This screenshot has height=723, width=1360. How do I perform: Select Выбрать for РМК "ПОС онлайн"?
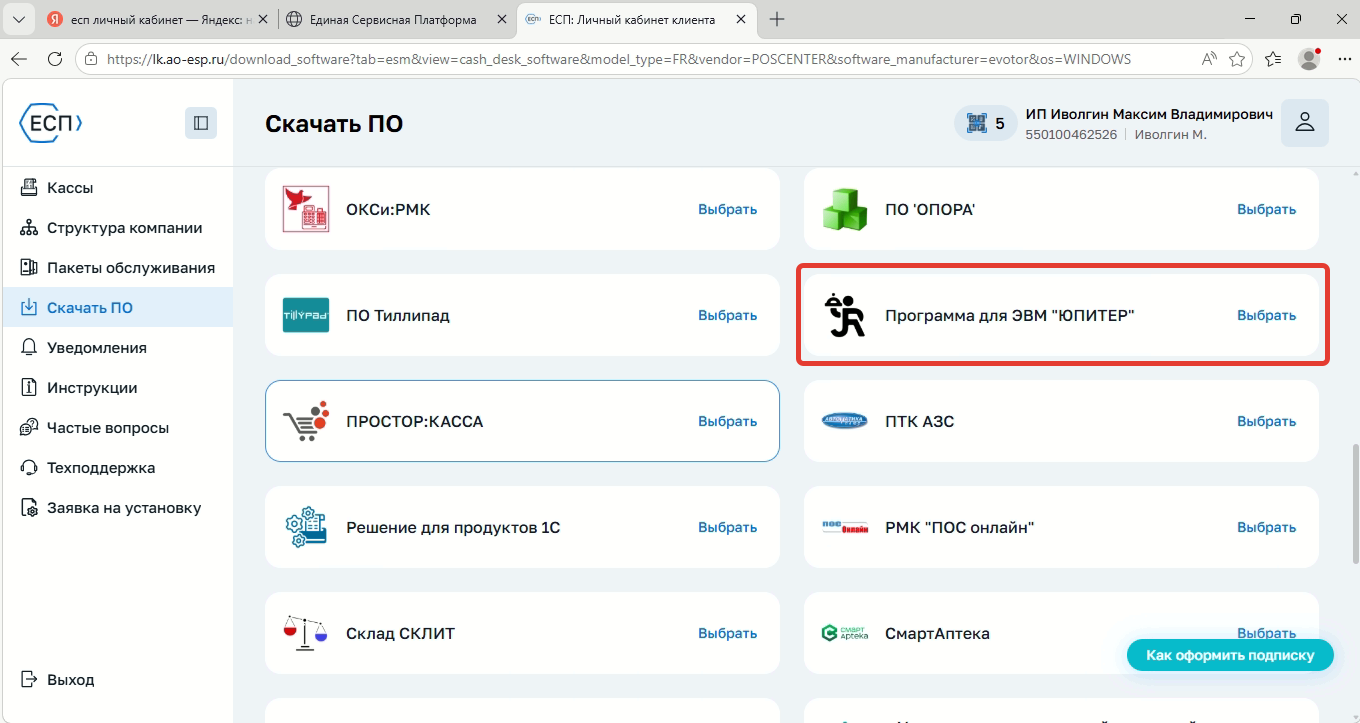[1266, 527]
